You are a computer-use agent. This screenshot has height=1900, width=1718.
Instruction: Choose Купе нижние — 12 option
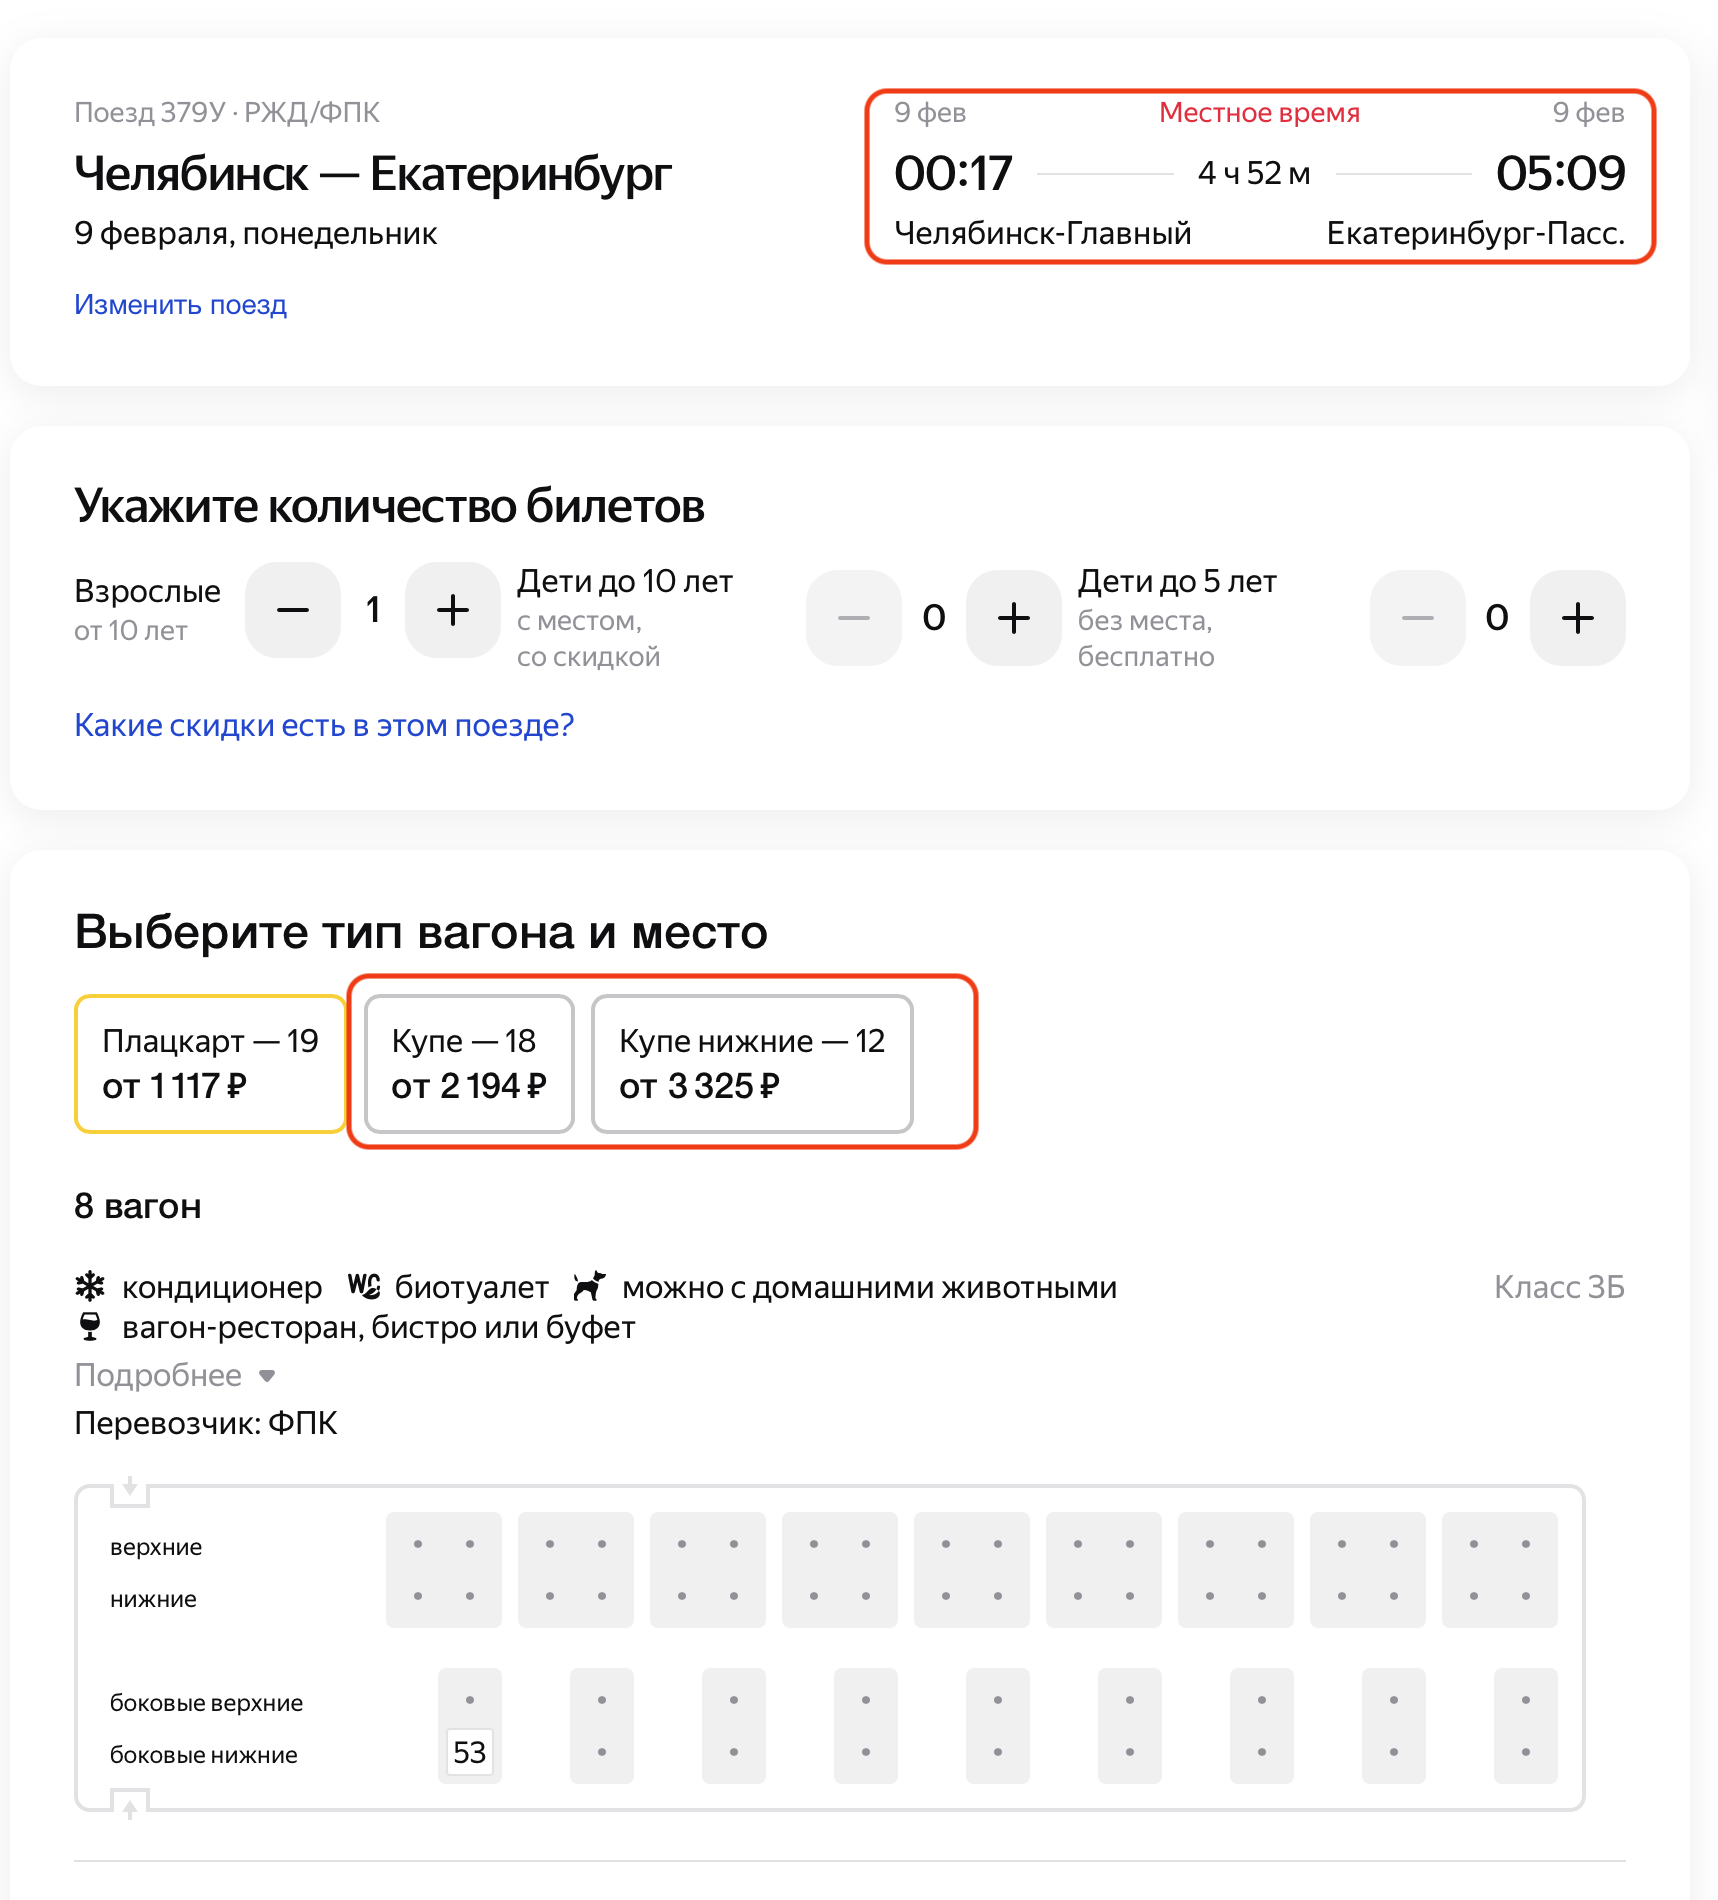click(x=752, y=1064)
